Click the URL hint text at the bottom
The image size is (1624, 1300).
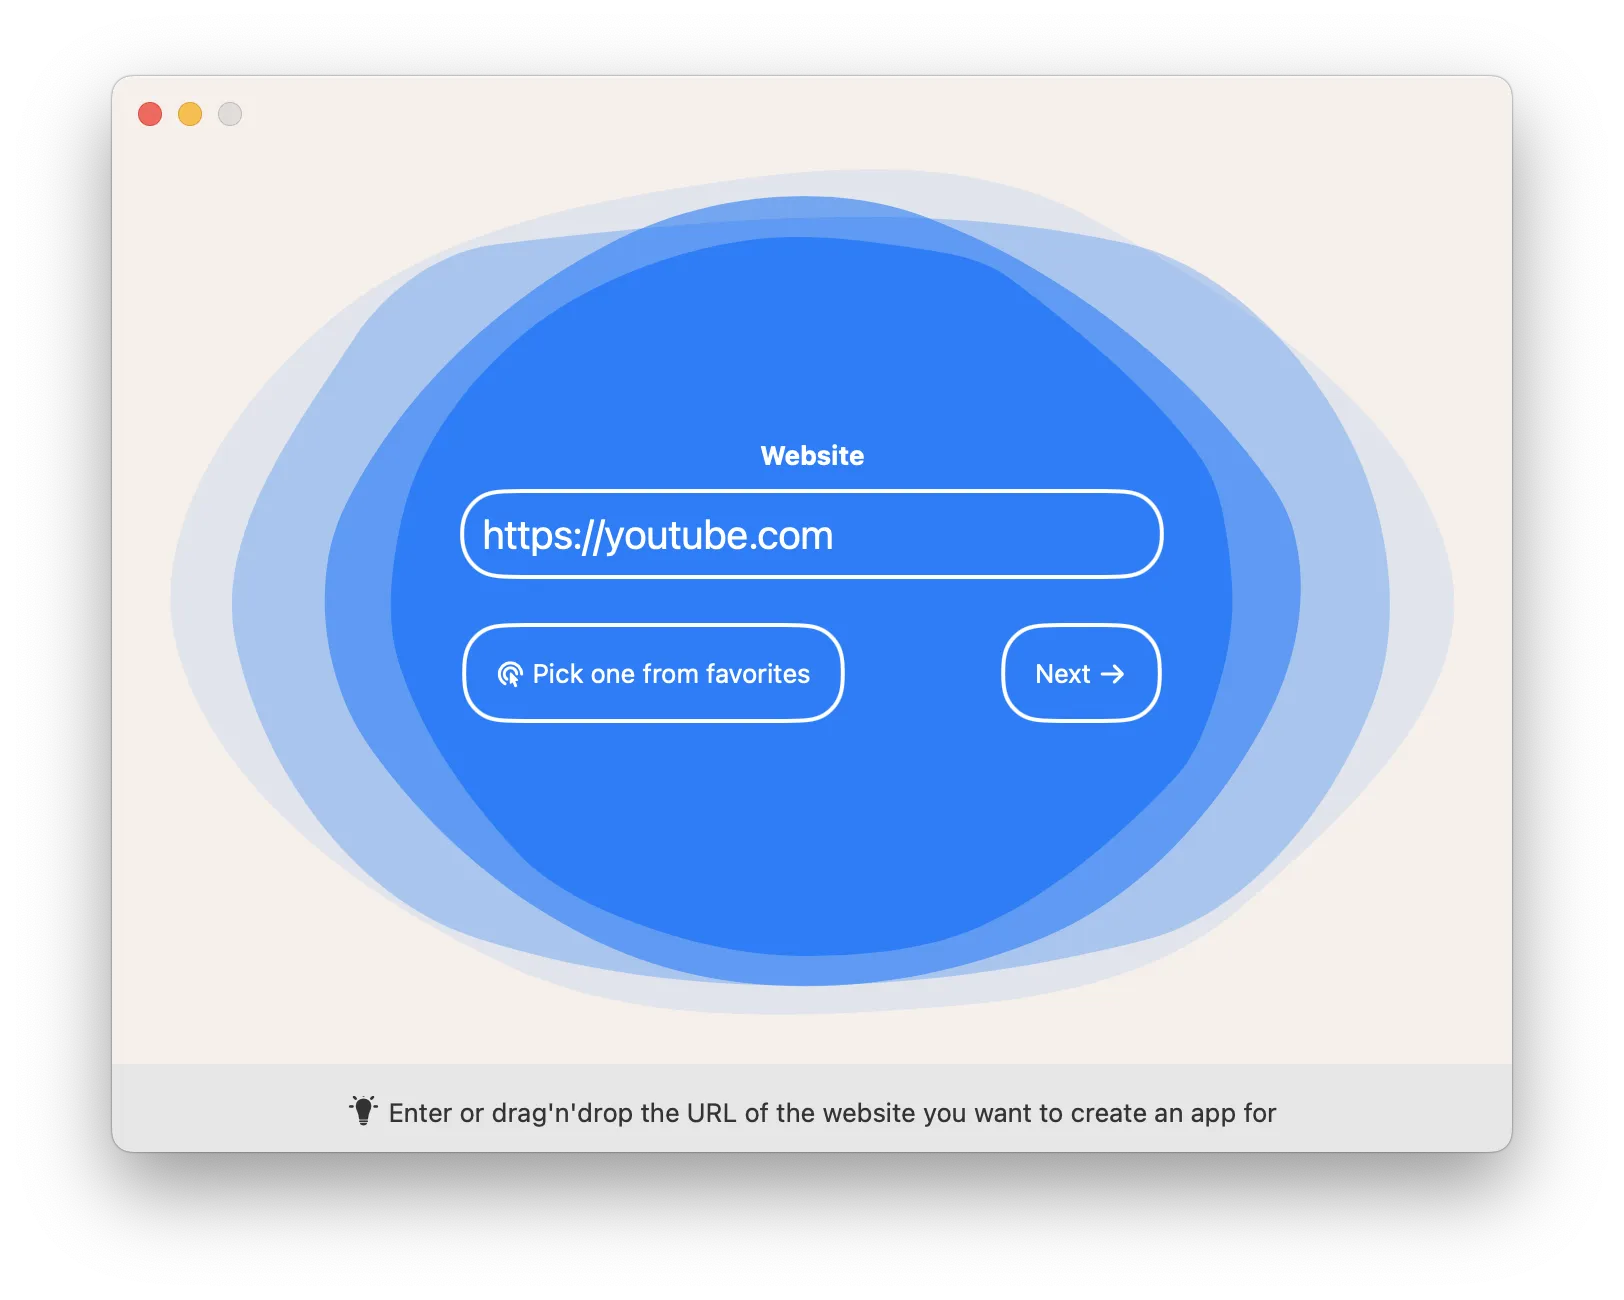pos(832,1113)
